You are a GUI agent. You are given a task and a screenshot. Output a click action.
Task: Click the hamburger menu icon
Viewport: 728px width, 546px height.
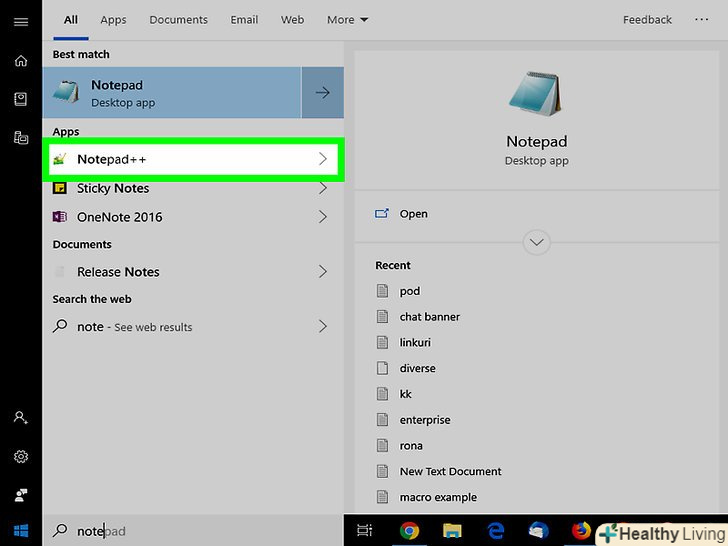coord(21,21)
